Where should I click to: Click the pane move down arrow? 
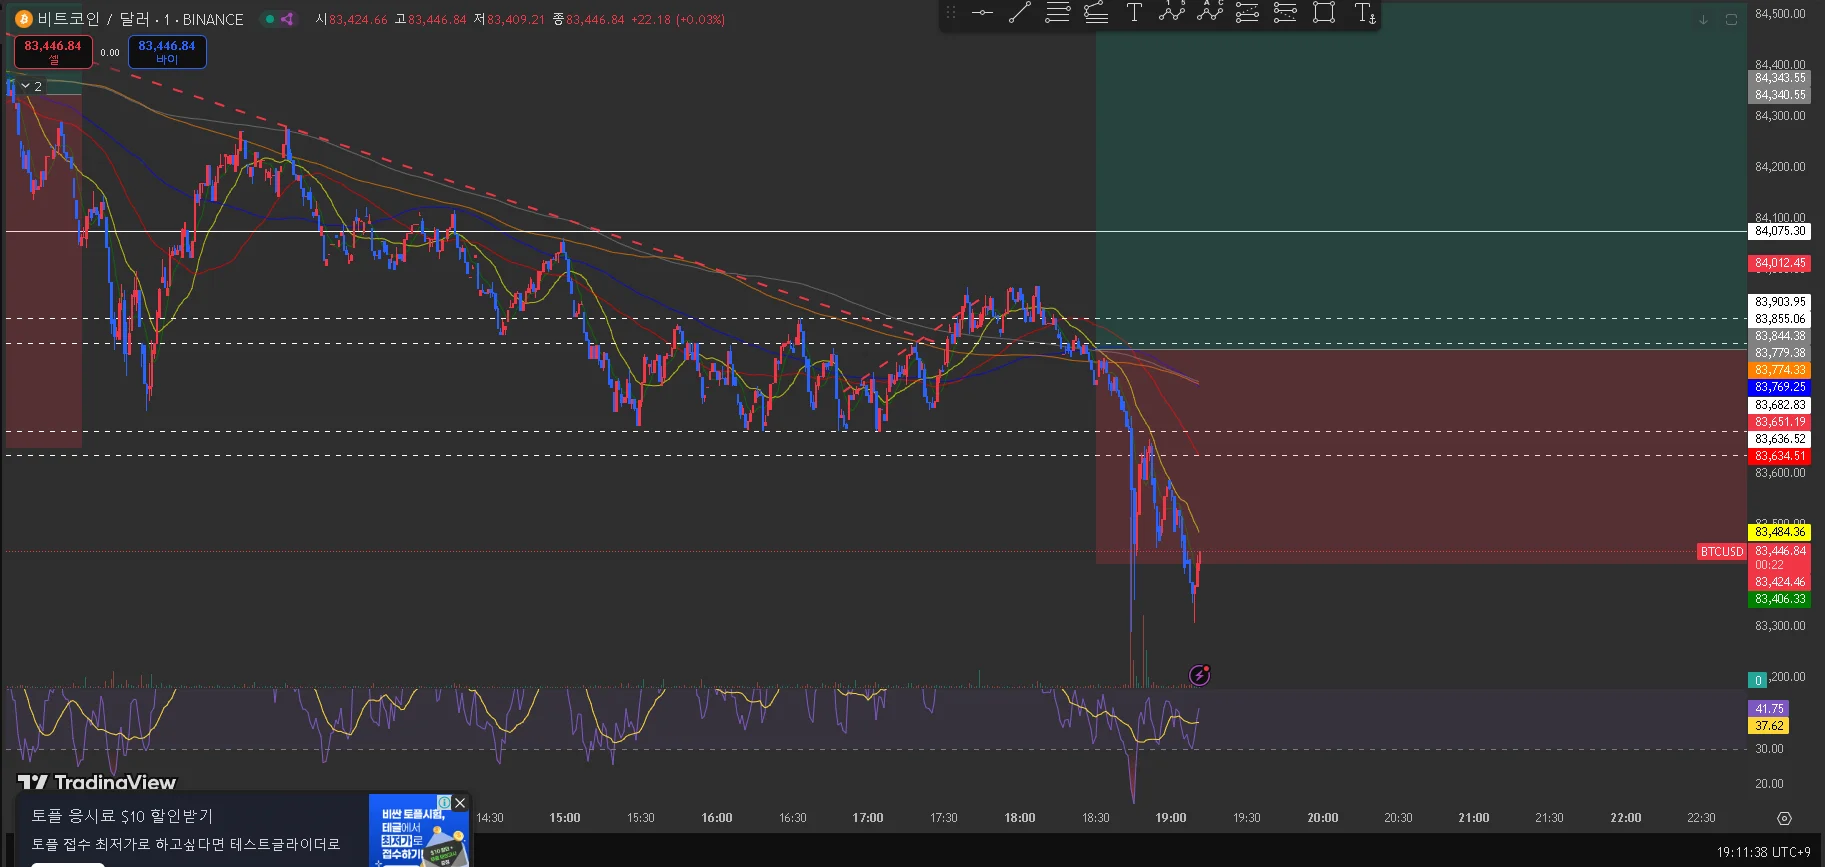click(1703, 19)
